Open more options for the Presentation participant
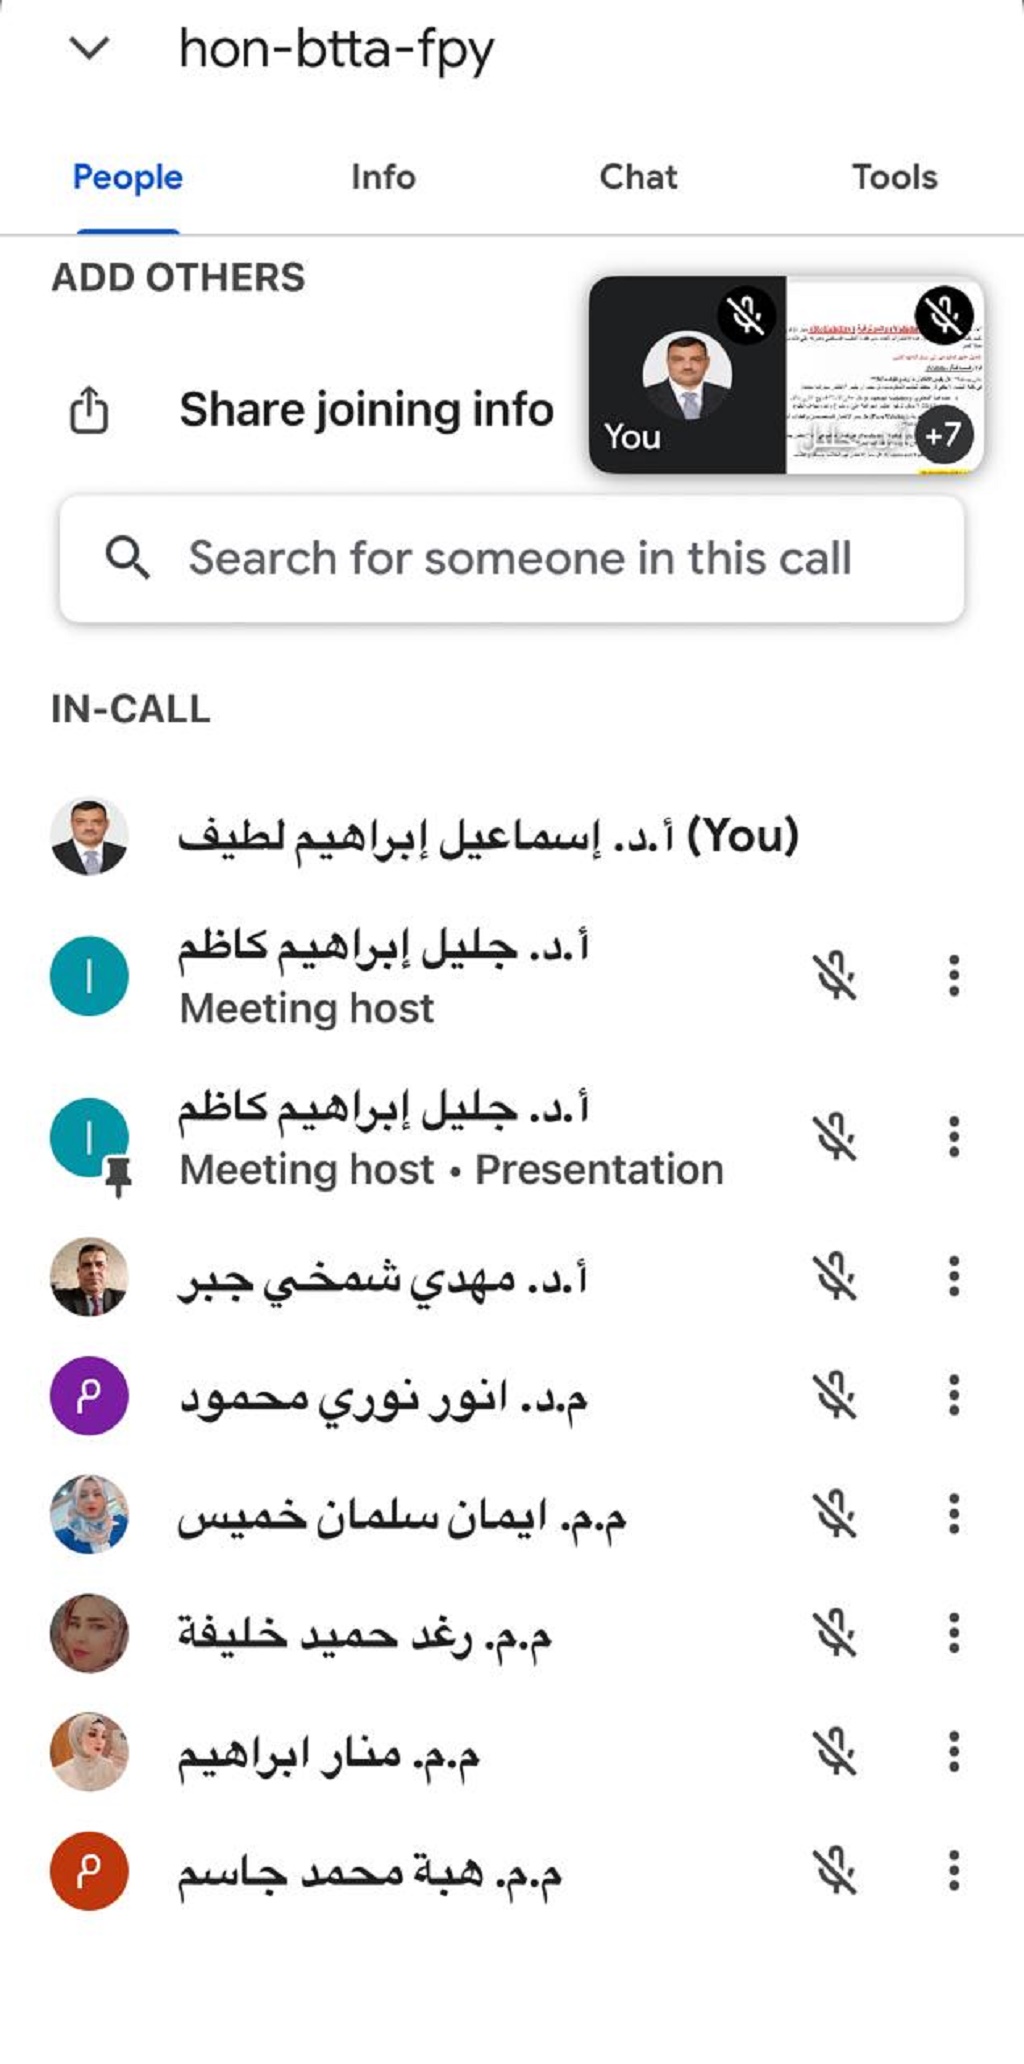This screenshot has width=1024, height=2064. coord(954,1137)
